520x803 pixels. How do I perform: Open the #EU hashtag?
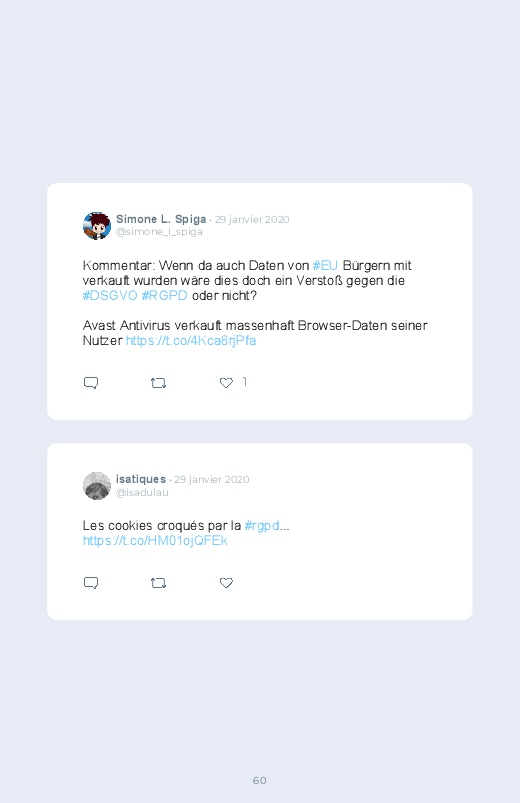(x=325, y=265)
